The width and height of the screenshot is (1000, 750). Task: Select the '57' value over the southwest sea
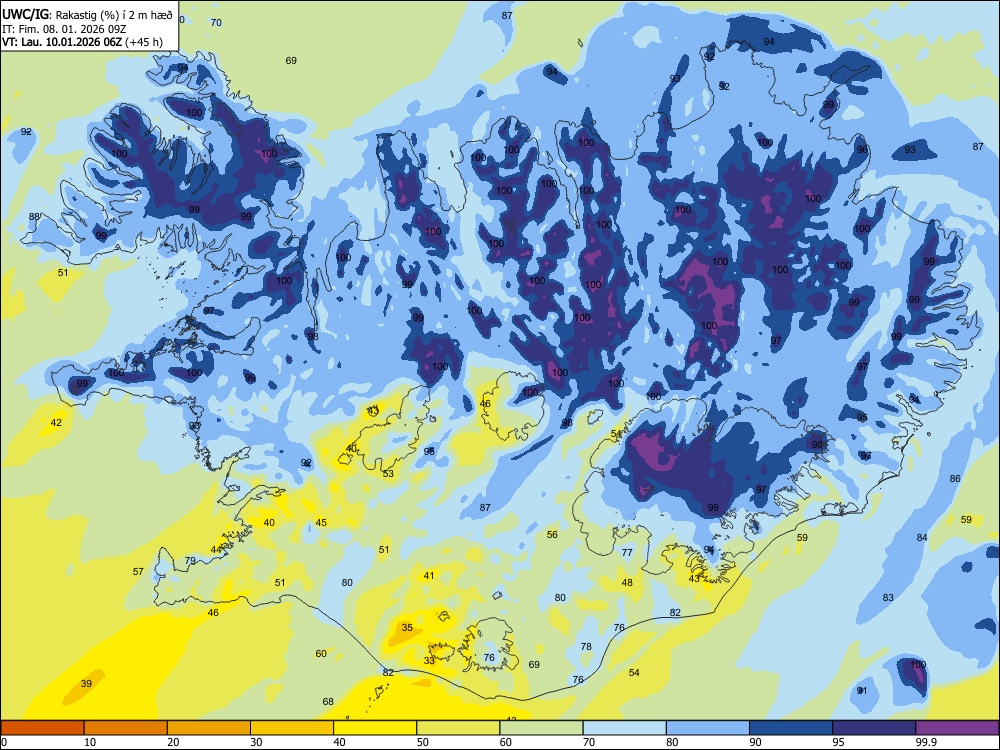click(x=138, y=571)
